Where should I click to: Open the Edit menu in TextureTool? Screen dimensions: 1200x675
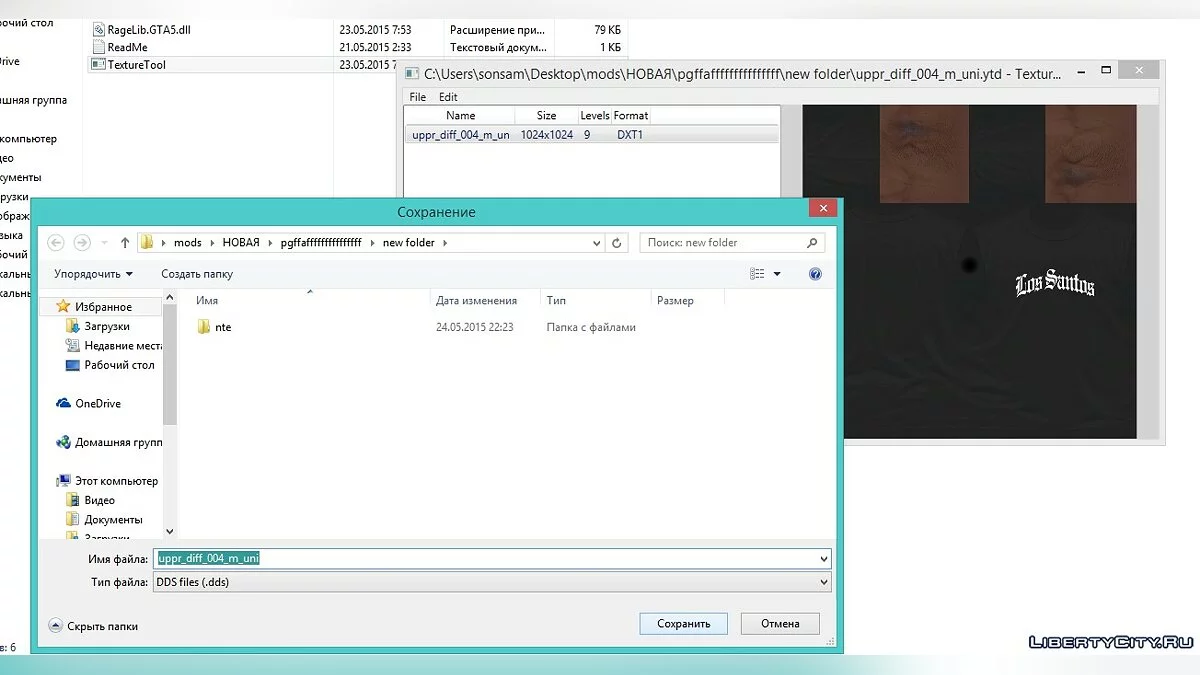pyautogui.click(x=448, y=97)
